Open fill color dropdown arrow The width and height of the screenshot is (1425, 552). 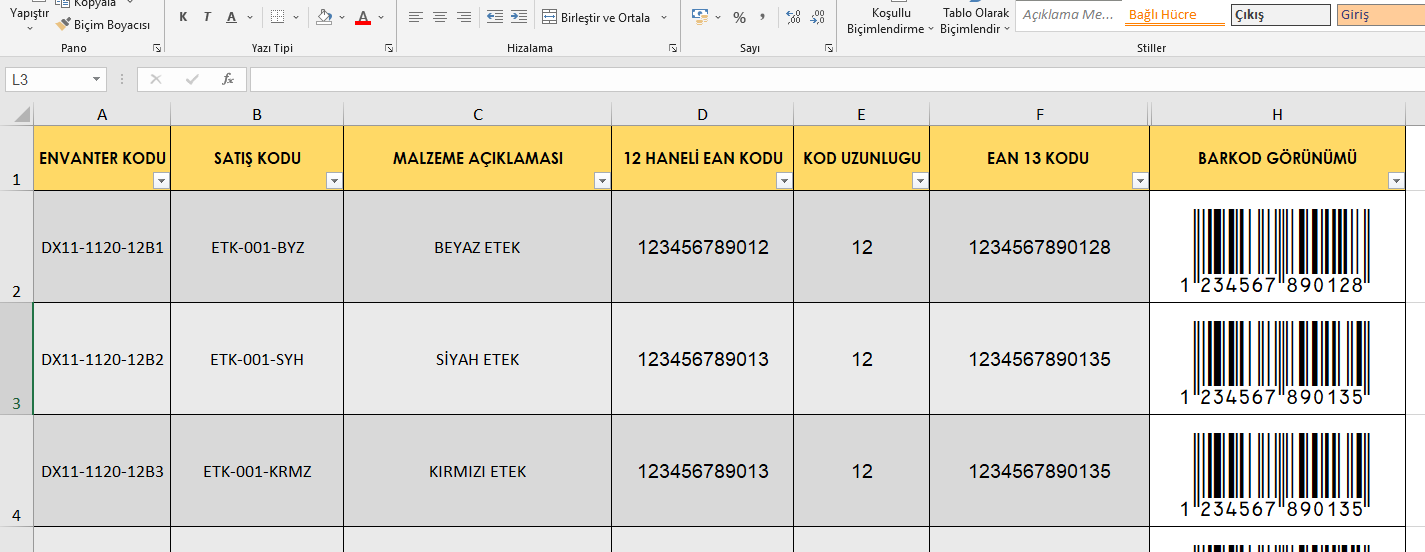coord(343,17)
